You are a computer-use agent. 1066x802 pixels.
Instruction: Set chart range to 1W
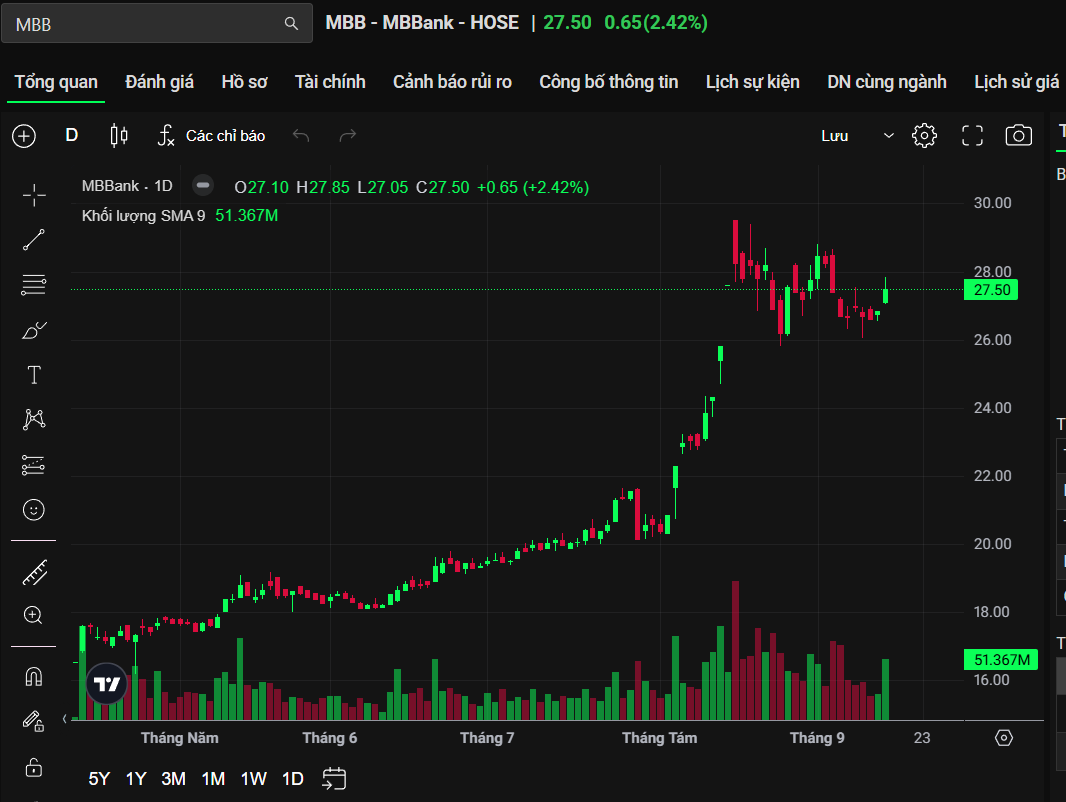pos(254,779)
